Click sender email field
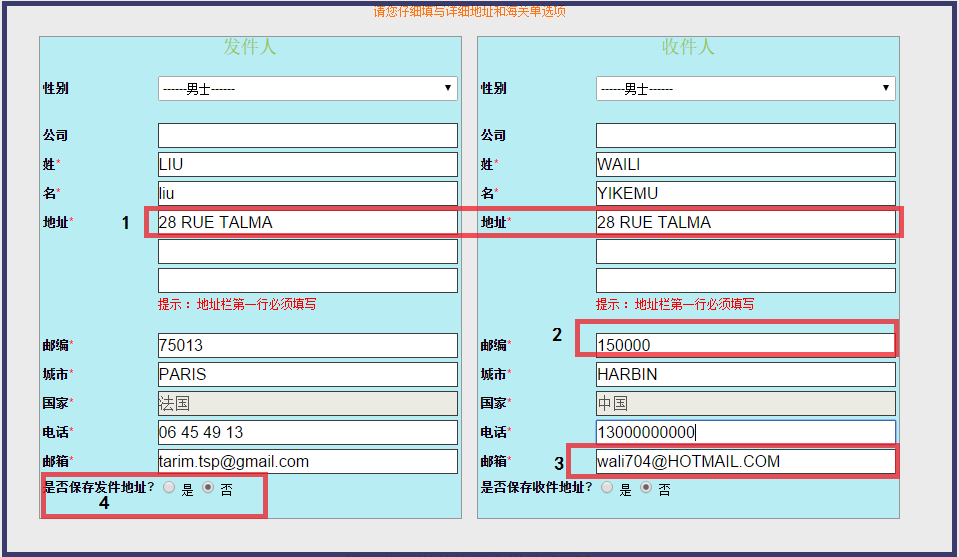959x557 pixels. 307,461
